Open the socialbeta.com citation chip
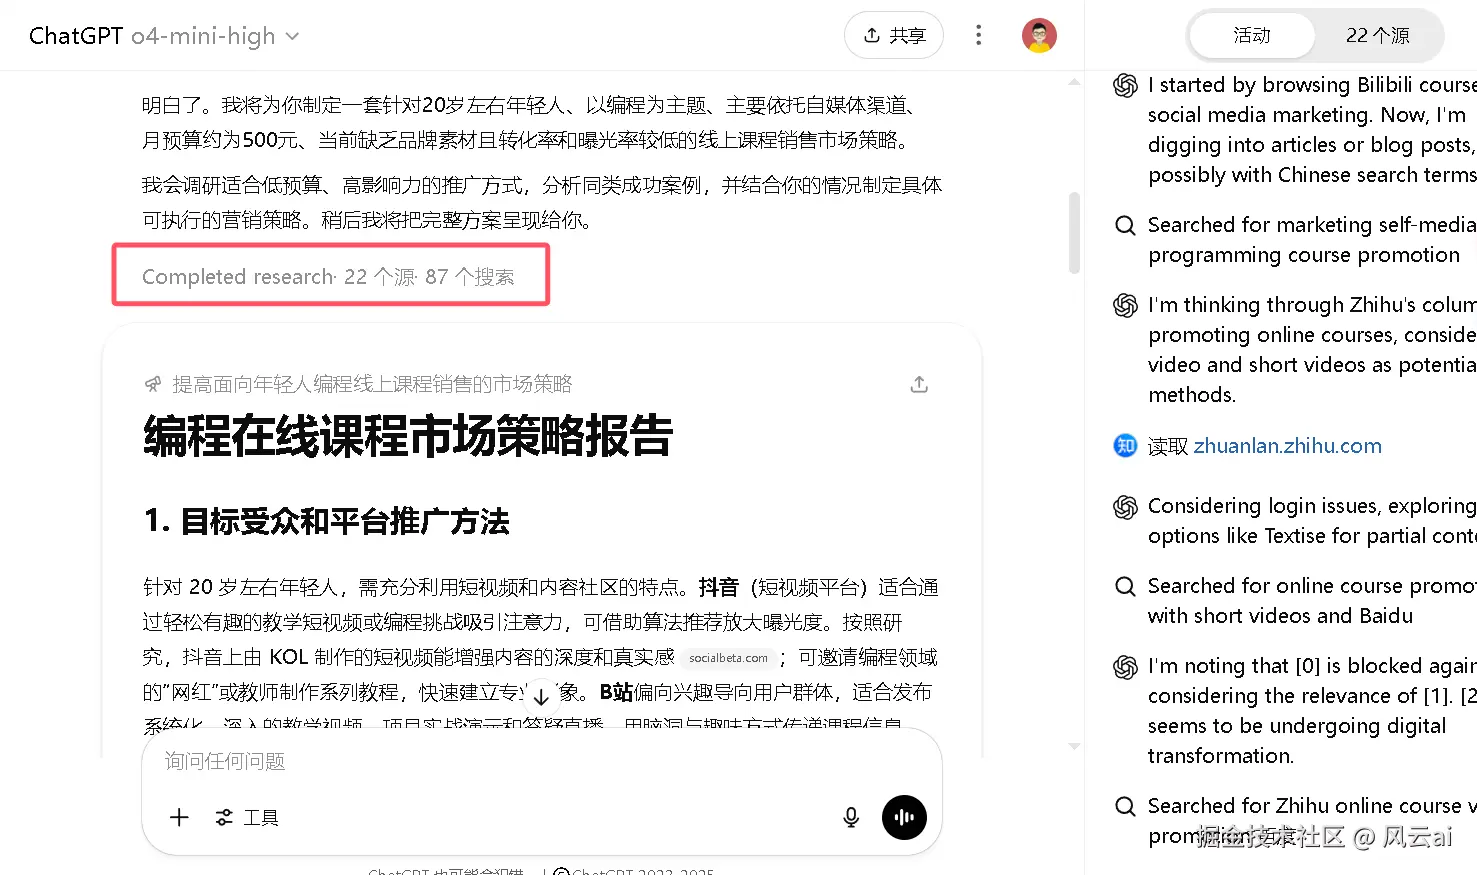Image resolution: width=1477 pixels, height=875 pixels. (728, 658)
